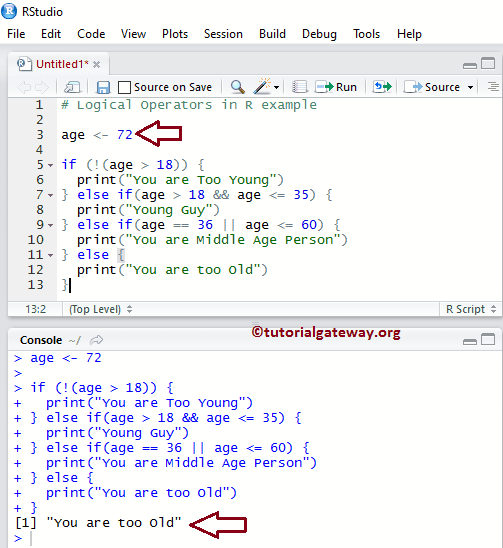Enable the Source on Save checkbox
Screen dimensions: 503x548
coord(124,87)
